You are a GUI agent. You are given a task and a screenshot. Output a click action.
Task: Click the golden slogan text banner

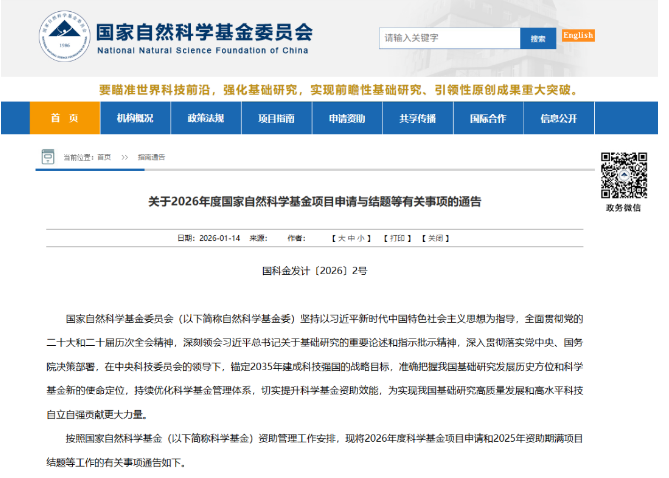coord(339,90)
